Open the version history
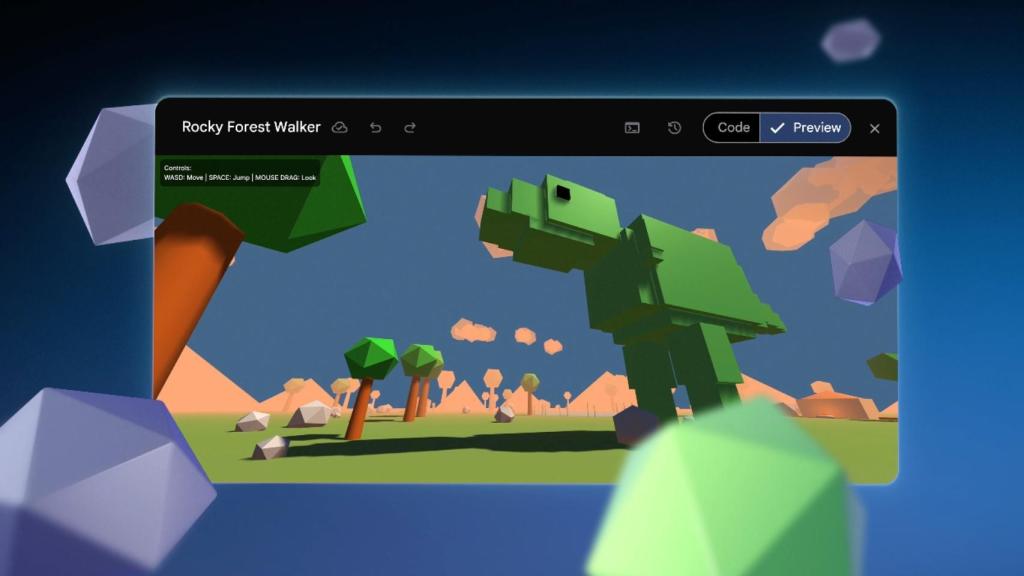The height and width of the screenshot is (576, 1024). (x=674, y=128)
